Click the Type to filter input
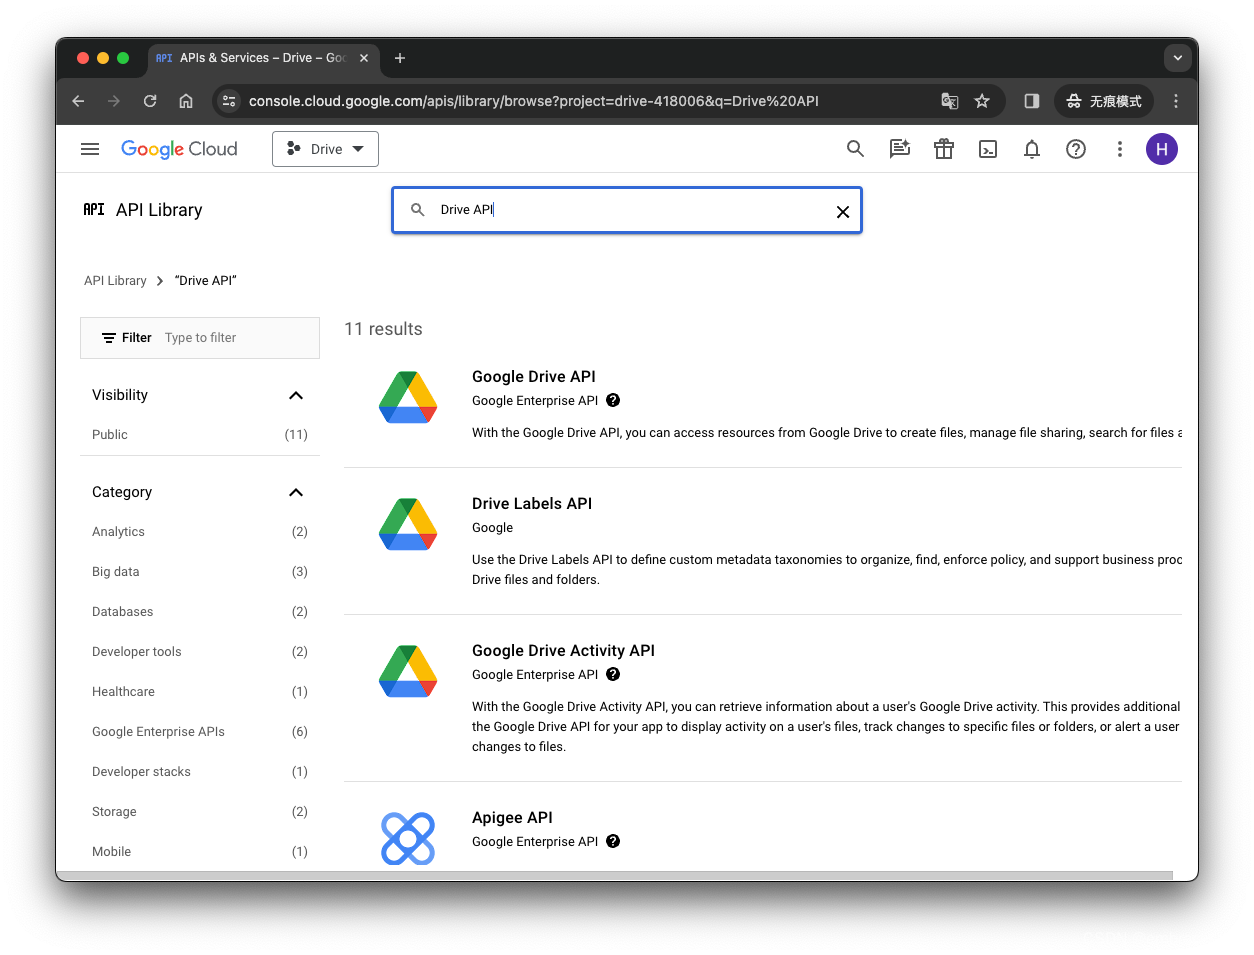Screen dimensions: 1254x955 pyautogui.click(x=238, y=338)
